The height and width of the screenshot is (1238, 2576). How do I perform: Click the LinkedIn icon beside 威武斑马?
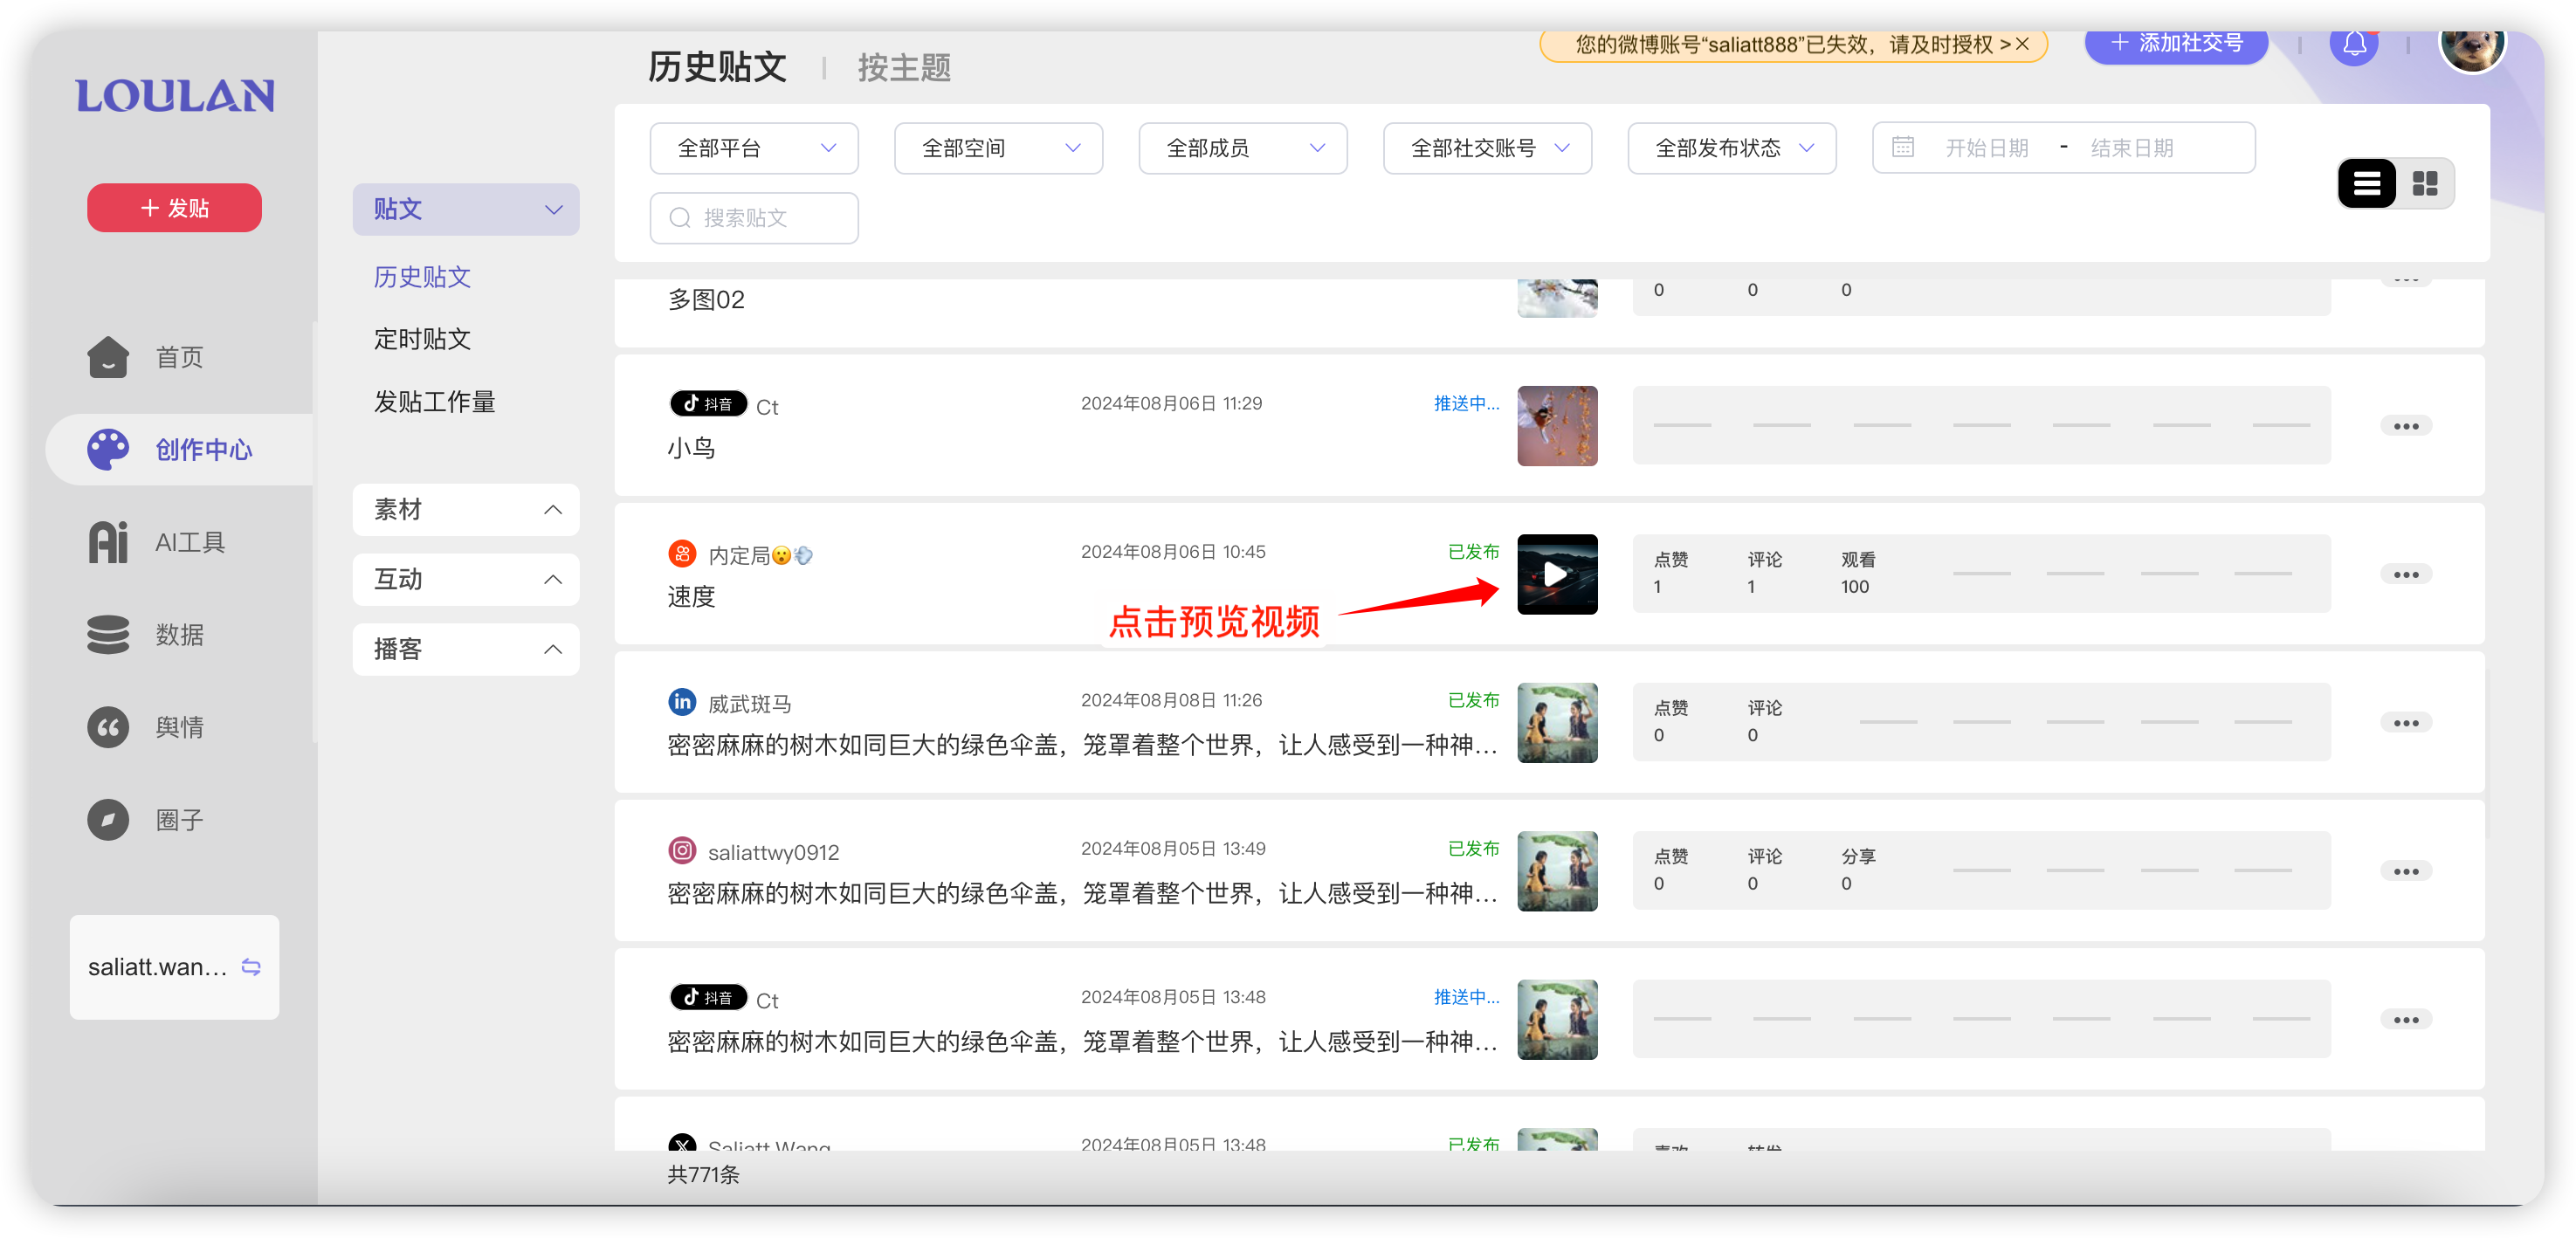(682, 702)
